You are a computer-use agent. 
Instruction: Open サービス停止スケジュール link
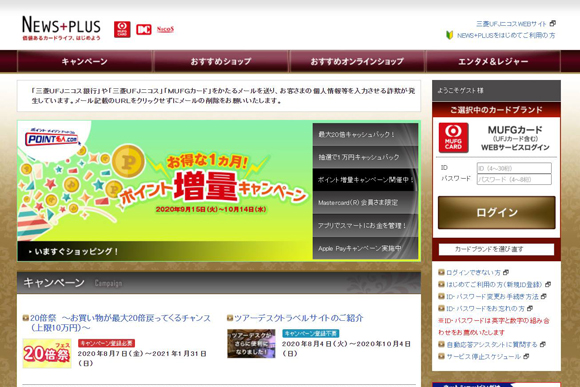(483, 356)
